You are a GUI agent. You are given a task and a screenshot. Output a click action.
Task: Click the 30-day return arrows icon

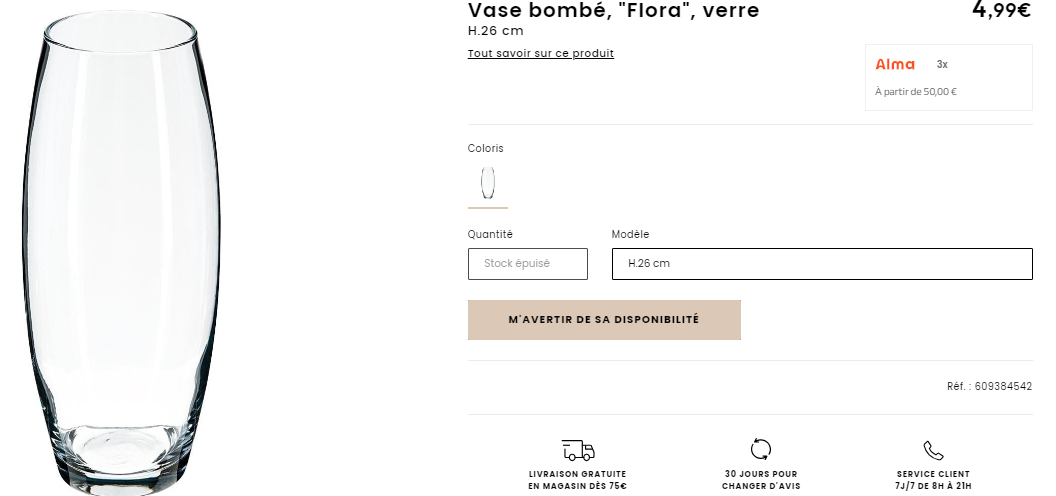click(x=760, y=450)
